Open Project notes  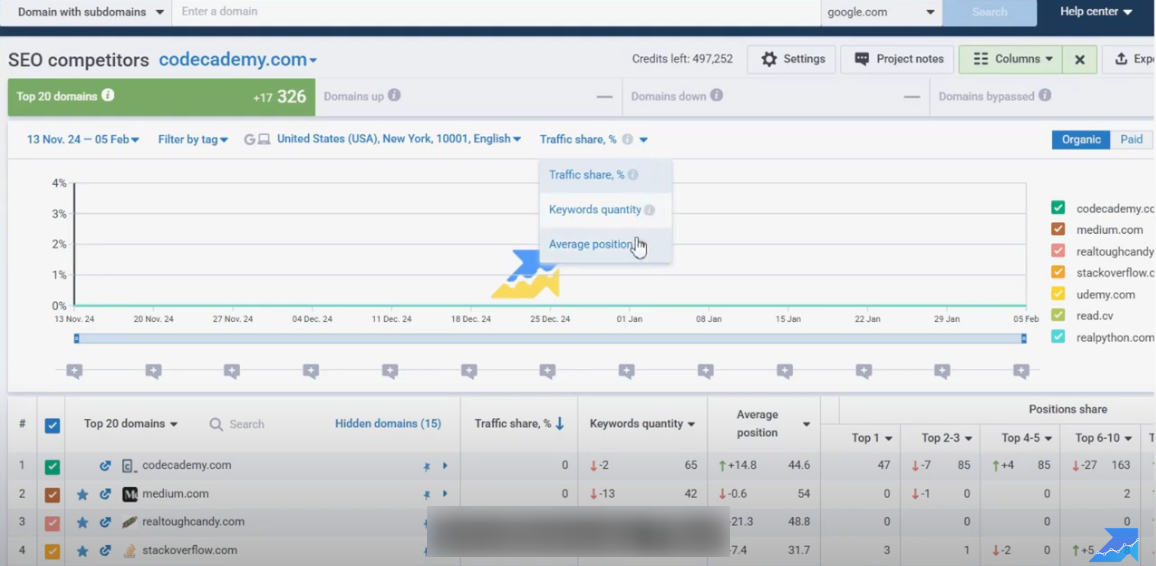897,60
